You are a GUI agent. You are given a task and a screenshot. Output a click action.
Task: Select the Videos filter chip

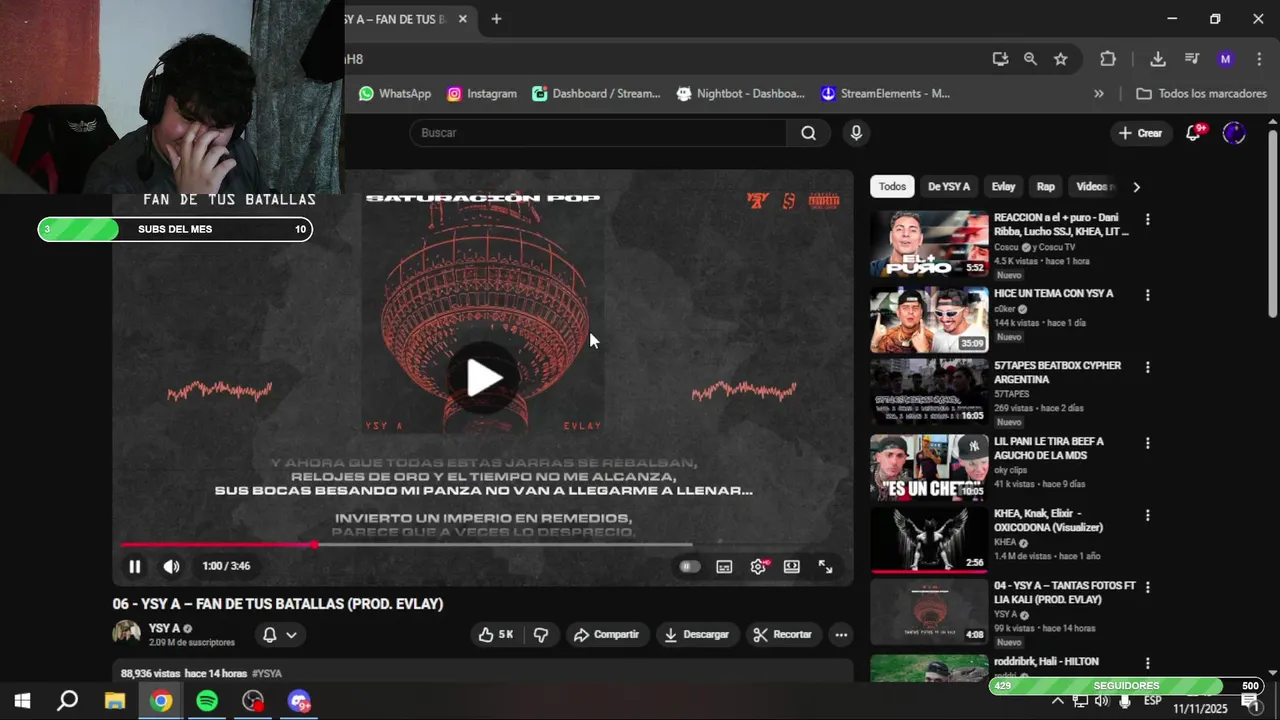tap(1092, 187)
